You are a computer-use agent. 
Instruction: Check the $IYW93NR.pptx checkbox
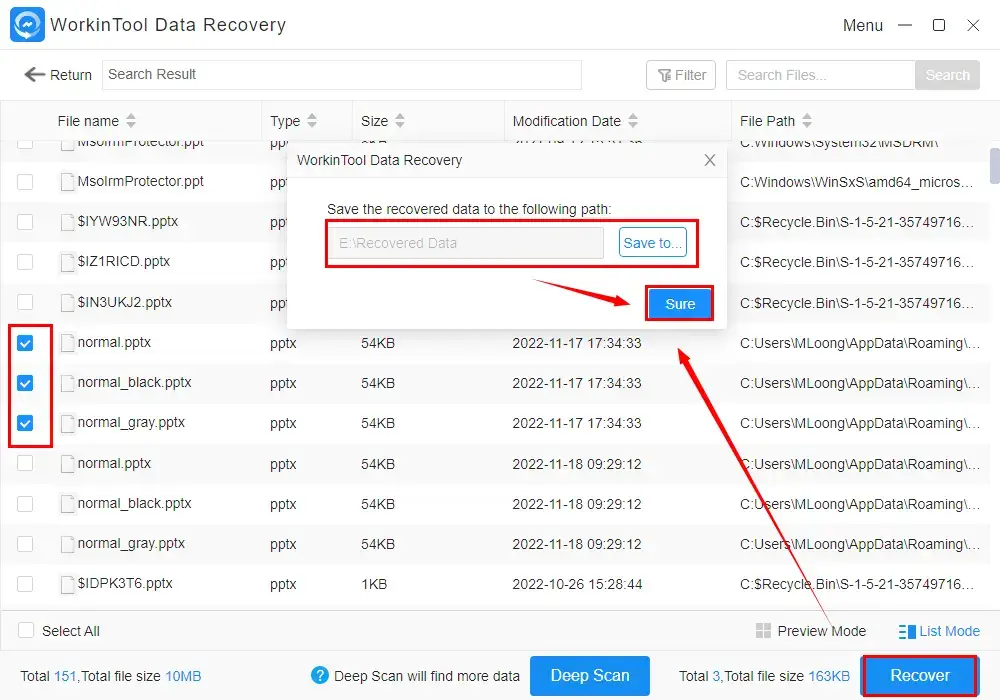pos(25,222)
